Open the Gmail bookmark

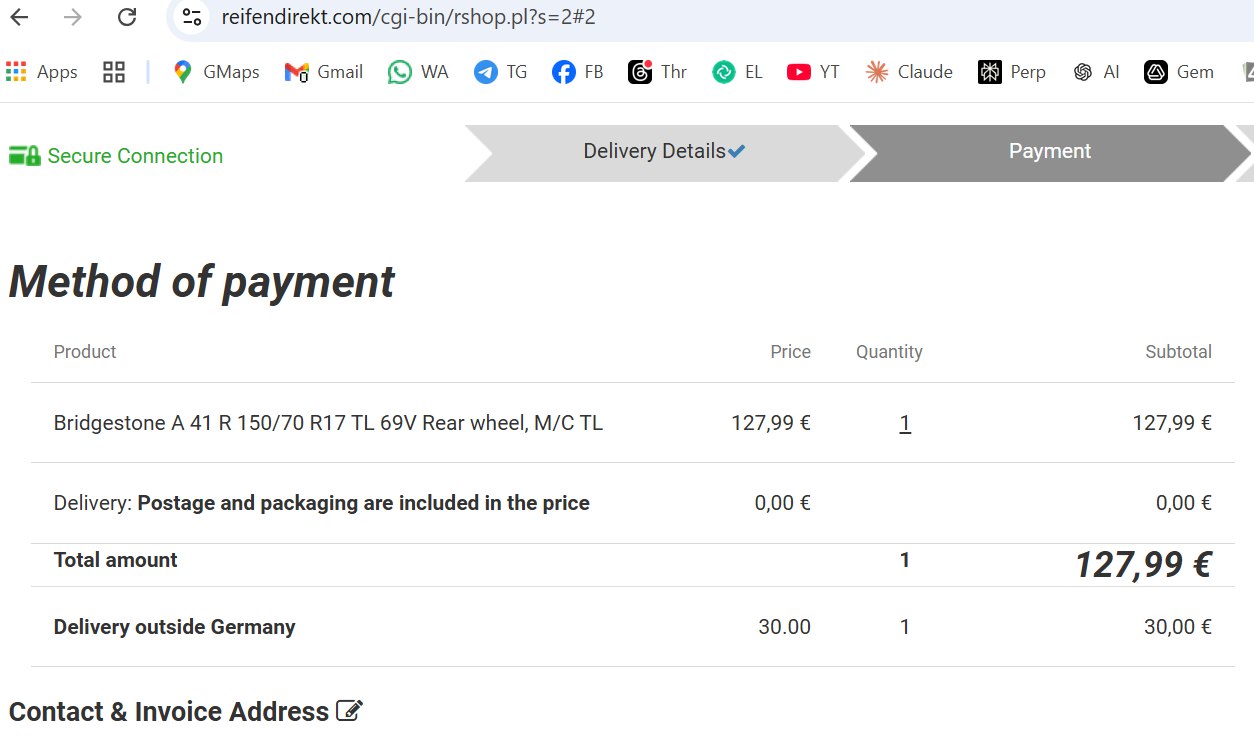click(x=323, y=72)
